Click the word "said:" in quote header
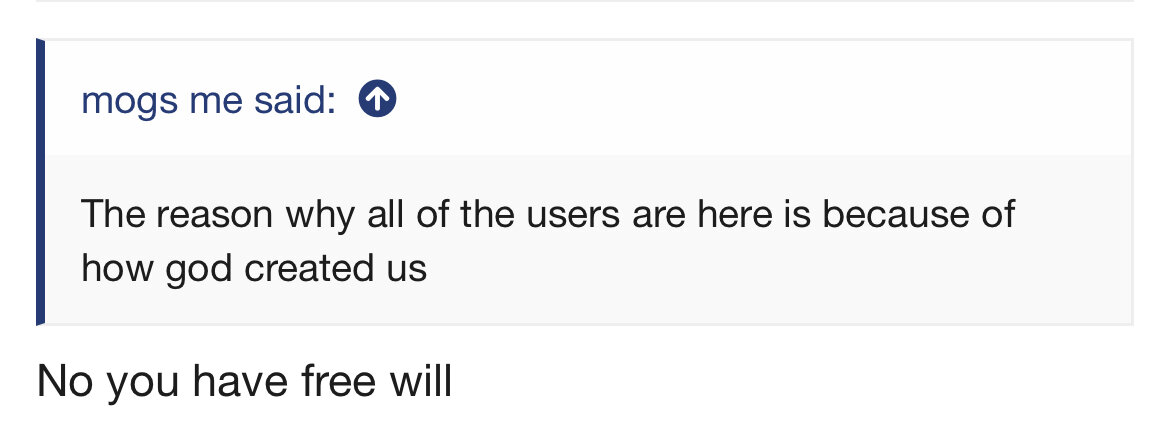This screenshot has width=1170, height=433. [x=295, y=99]
